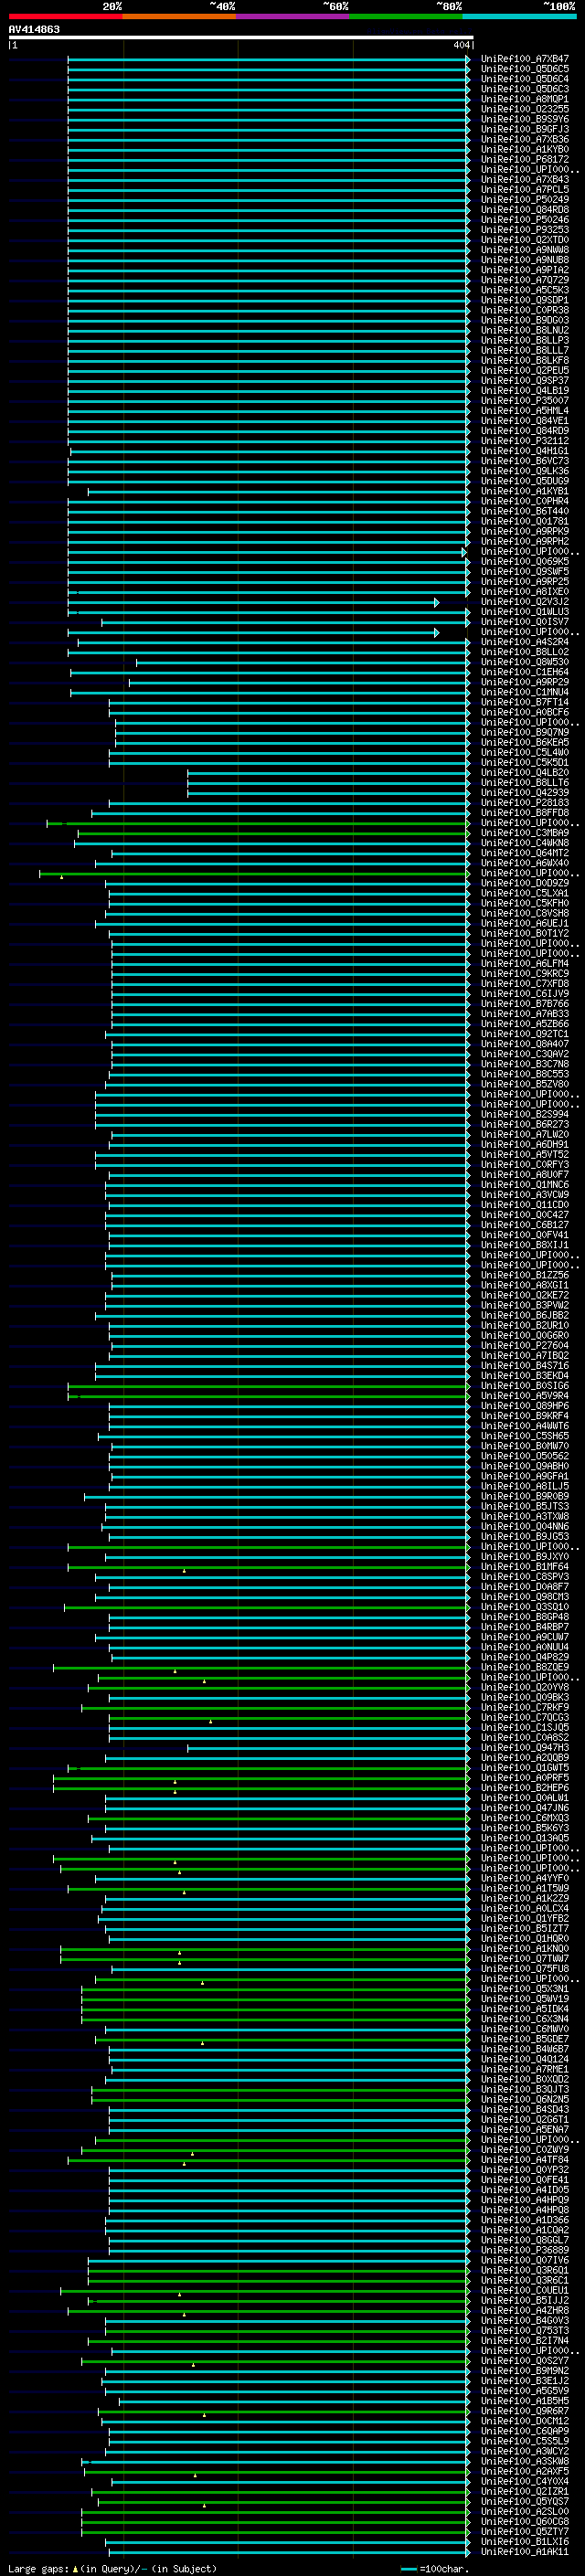Open the UniRef100_A8MQP1 hit
This screenshot has height=2576, width=585.
point(525,99)
